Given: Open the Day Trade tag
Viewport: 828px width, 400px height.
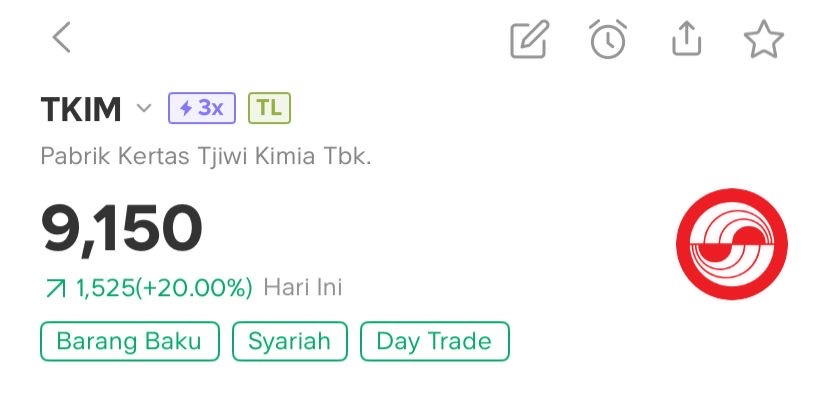Looking at the screenshot, I should click(434, 341).
